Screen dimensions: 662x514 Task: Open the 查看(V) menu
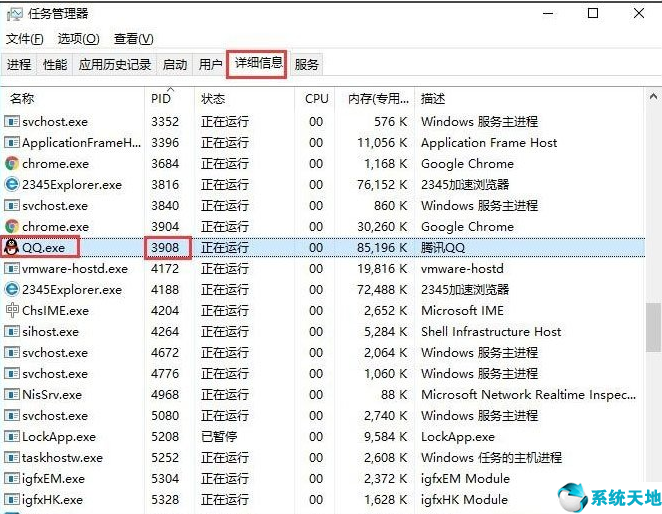[133, 39]
